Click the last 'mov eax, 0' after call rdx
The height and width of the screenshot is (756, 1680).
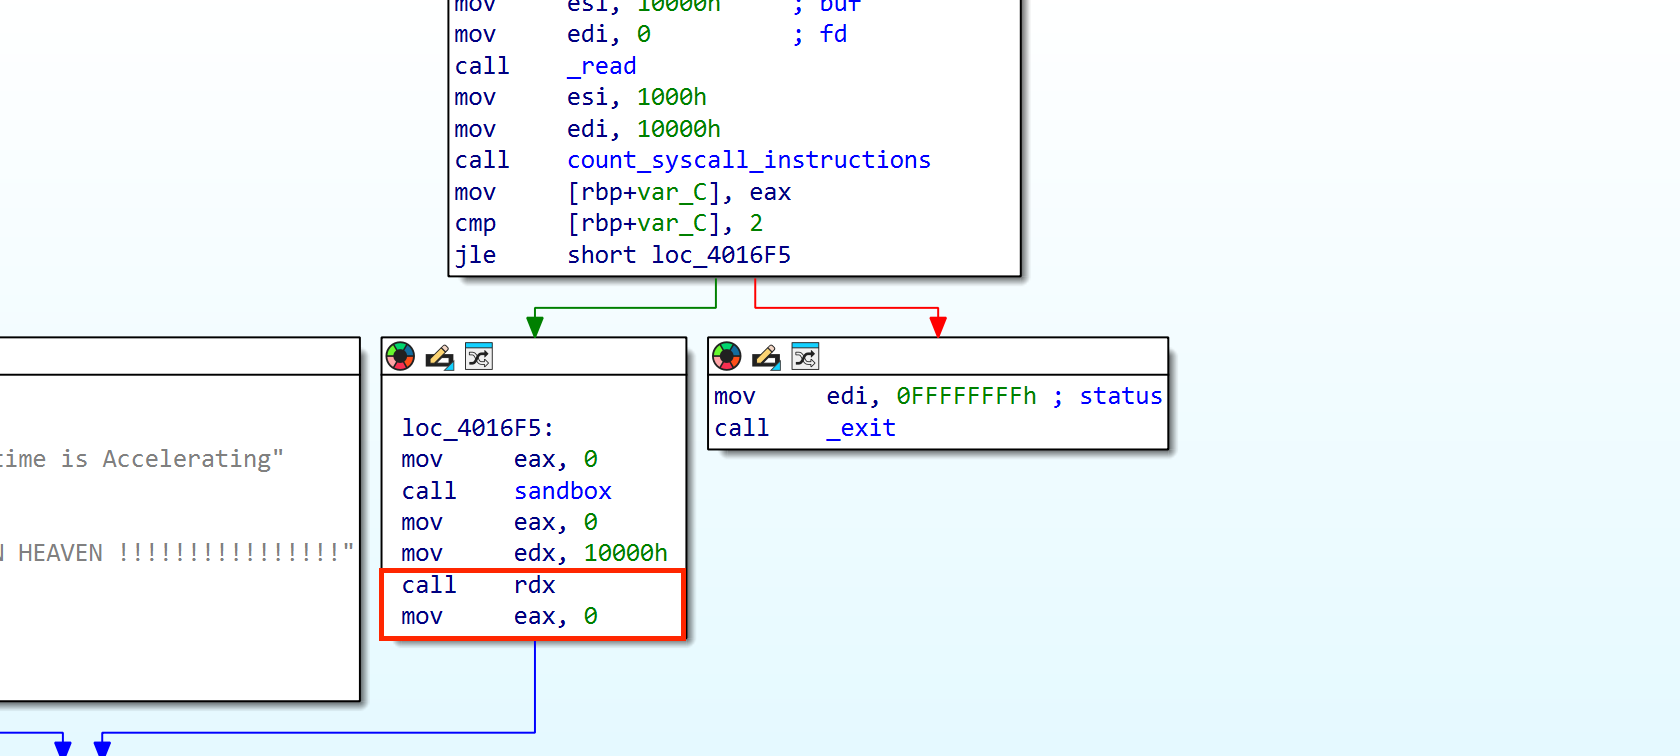pos(499,616)
